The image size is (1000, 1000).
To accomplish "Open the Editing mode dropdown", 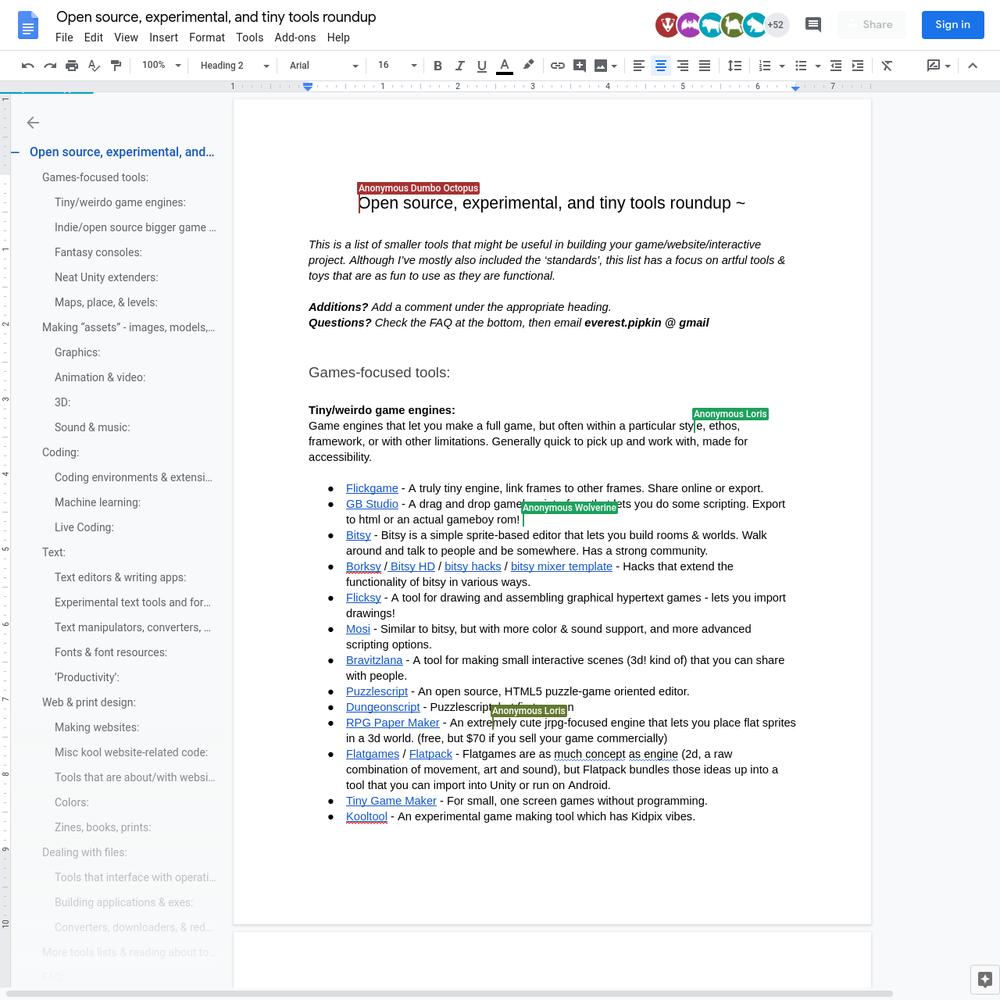I will pos(938,66).
